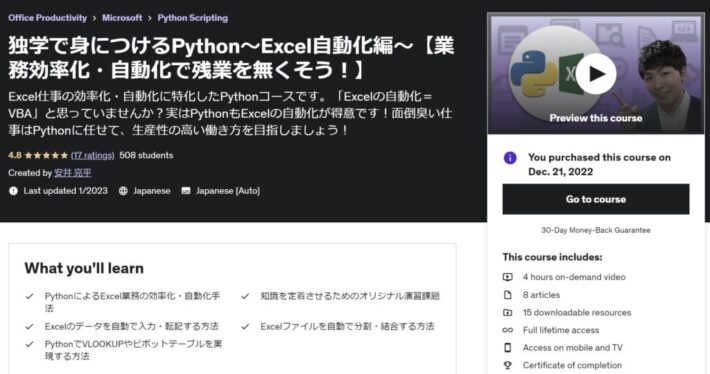Click the course title heading
The width and height of the screenshot is (710, 374).
point(231,58)
